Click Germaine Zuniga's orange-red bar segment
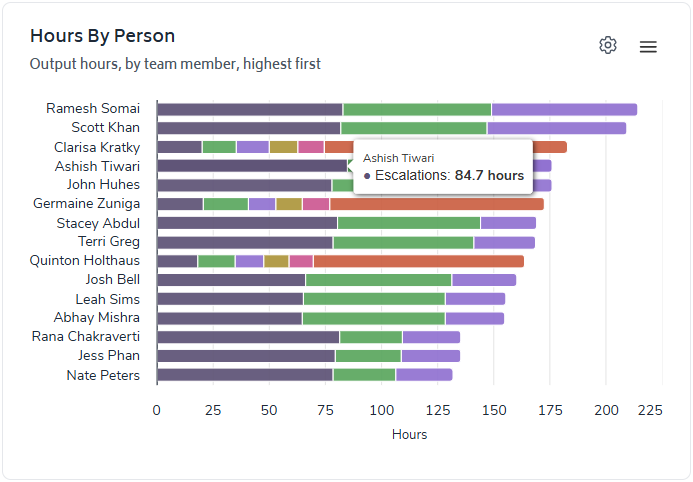 point(436,204)
